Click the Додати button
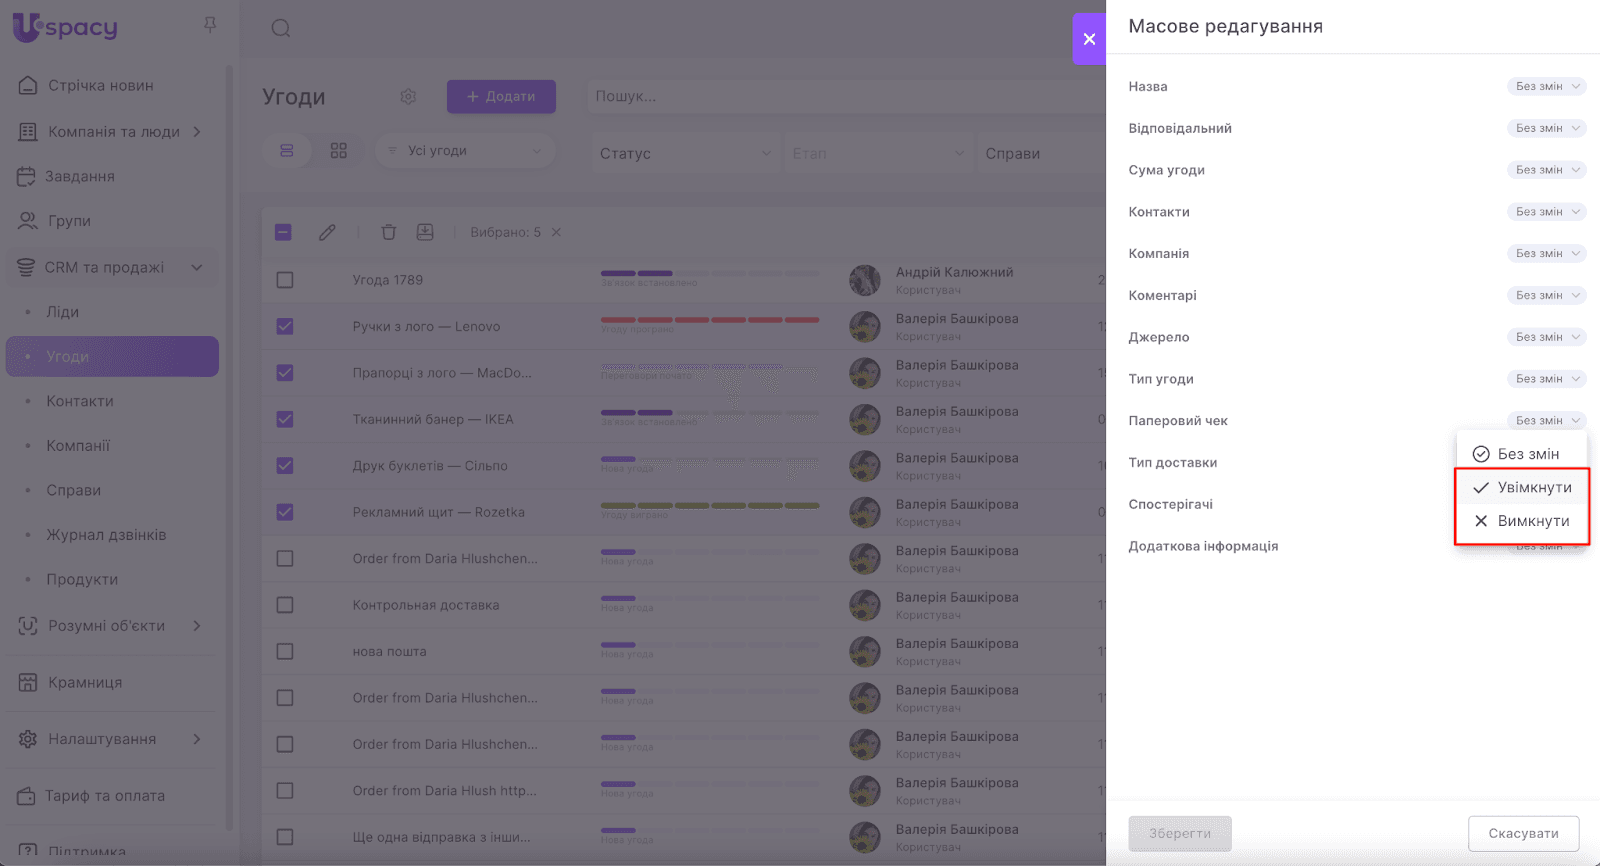 pos(501,97)
